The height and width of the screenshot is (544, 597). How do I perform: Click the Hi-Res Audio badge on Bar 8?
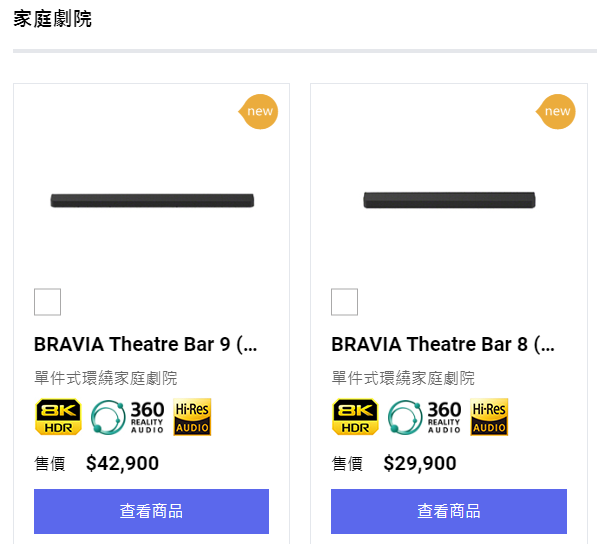point(489,417)
